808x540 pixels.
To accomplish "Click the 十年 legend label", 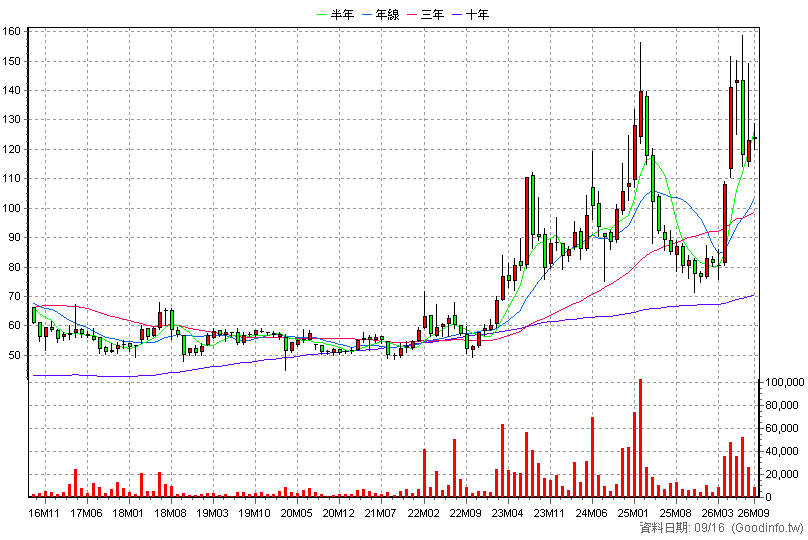I will pyautogui.click(x=477, y=14).
